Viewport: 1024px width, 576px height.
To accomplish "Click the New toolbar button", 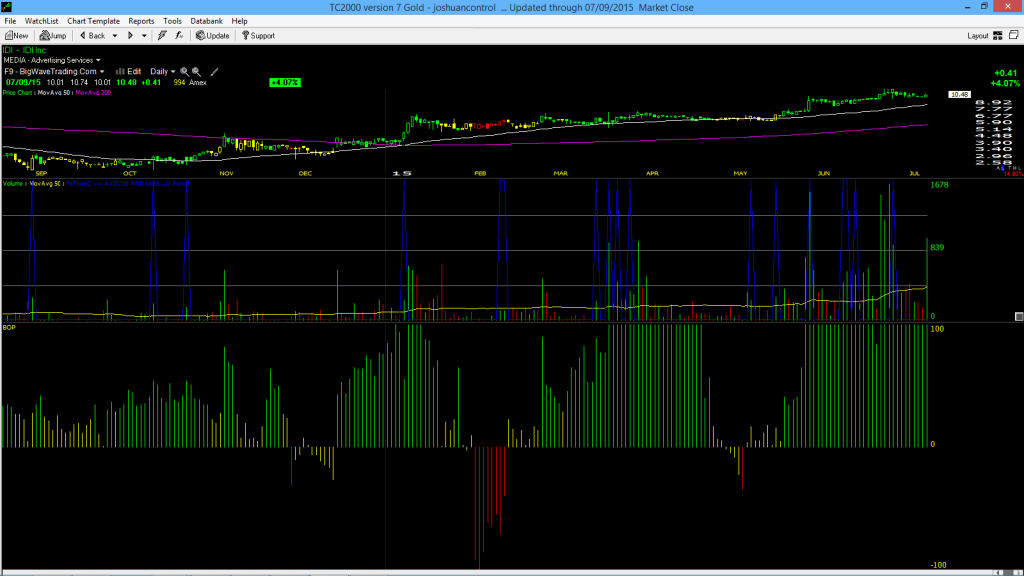I will click(x=16, y=36).
